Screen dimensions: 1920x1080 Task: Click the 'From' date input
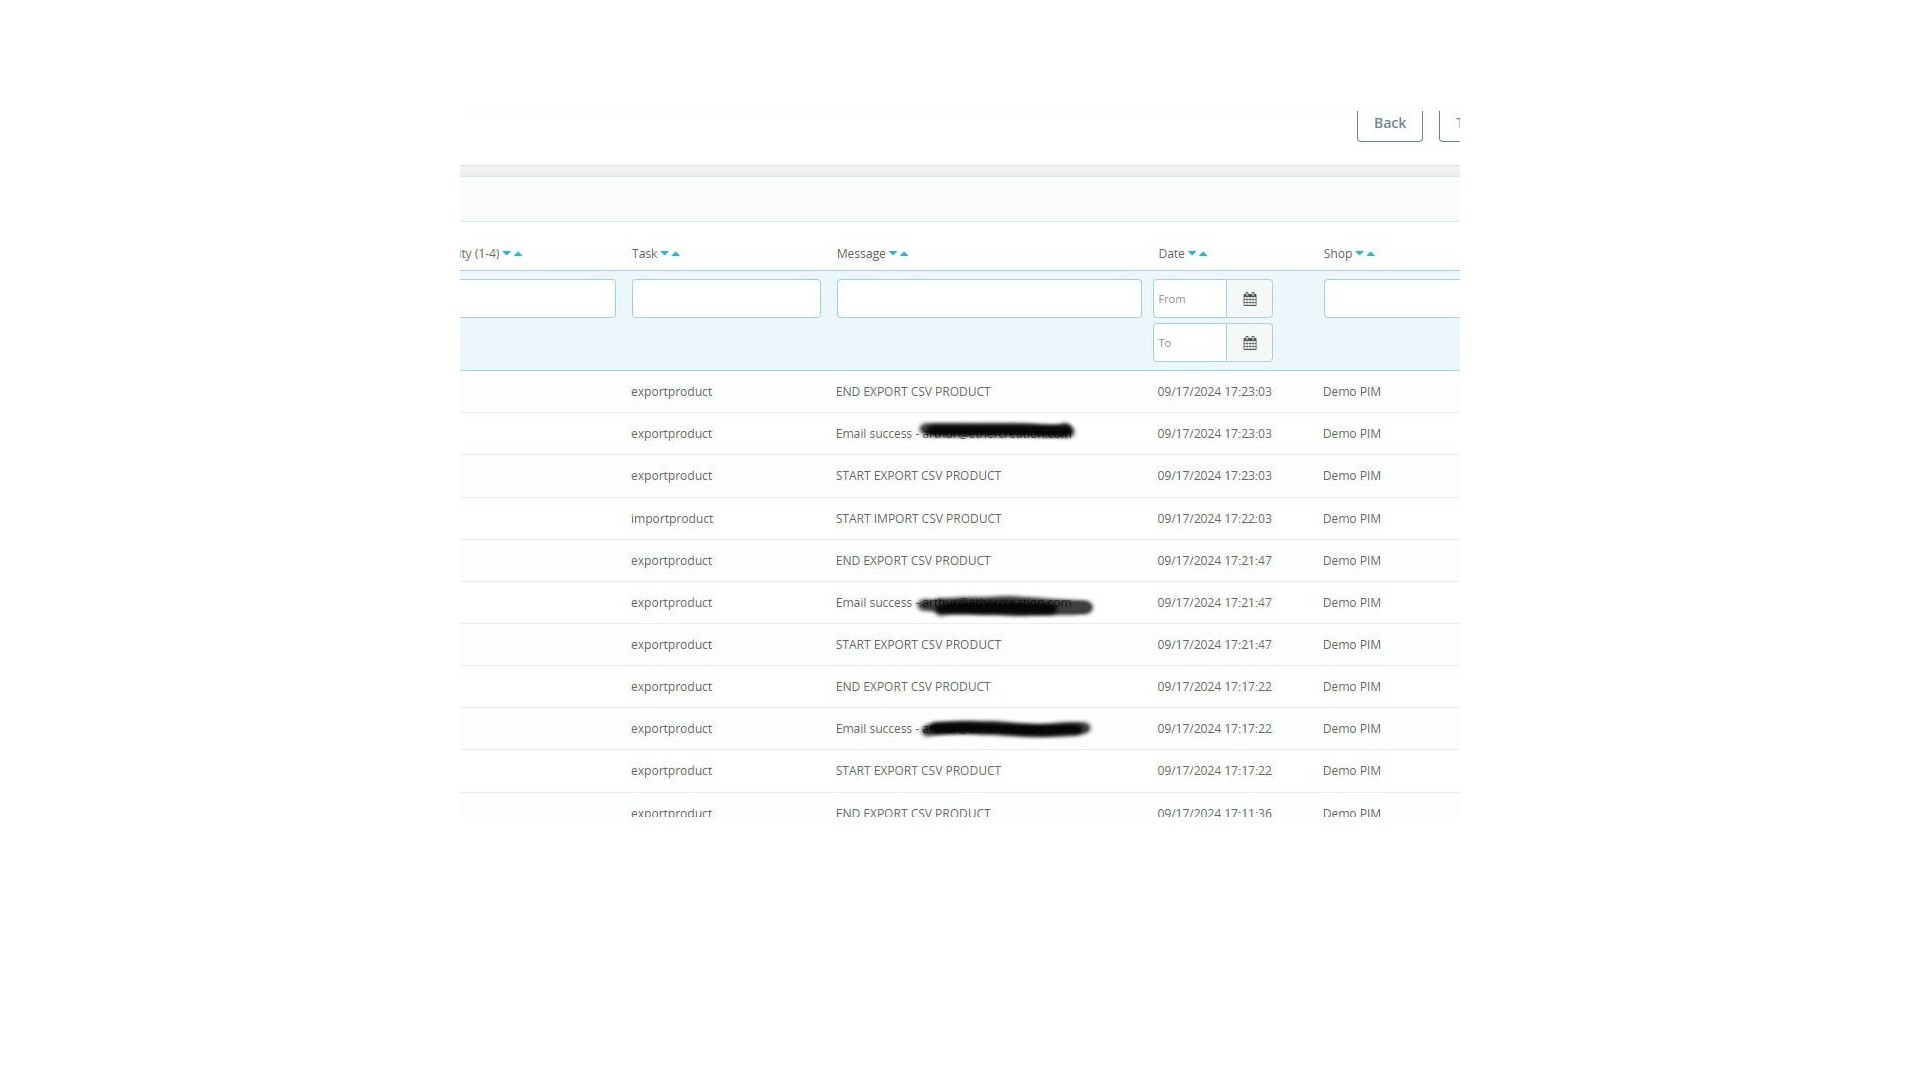pyautogui.click(x=1189, y=299)
